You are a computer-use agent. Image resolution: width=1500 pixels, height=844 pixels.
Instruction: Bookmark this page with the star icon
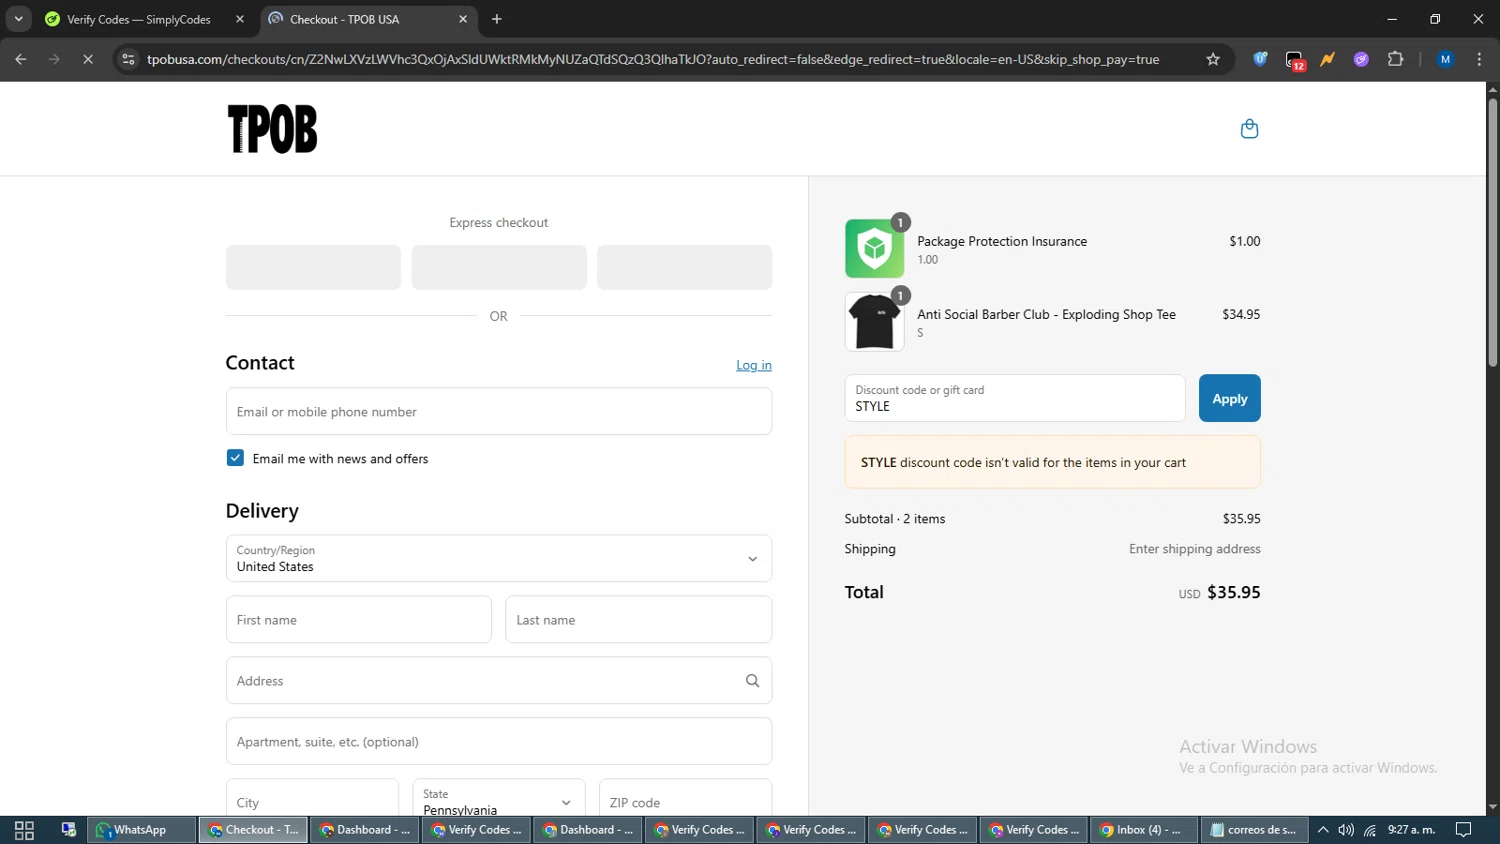(1213, 59)
